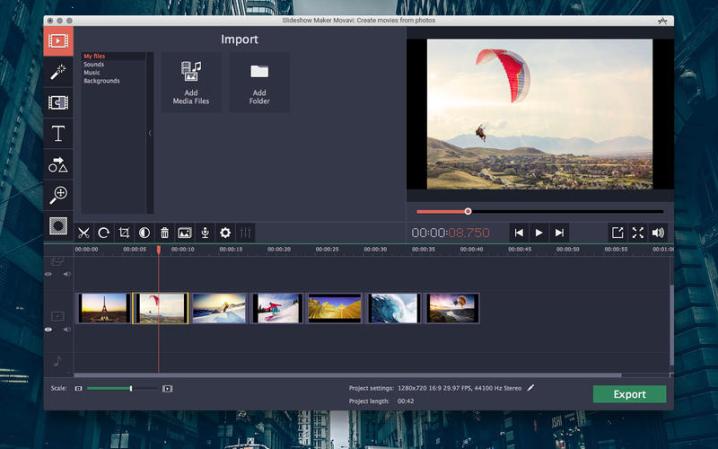This screenshot has width=718, height=449.
Task: Skip to next frame button
Action: 559,233
